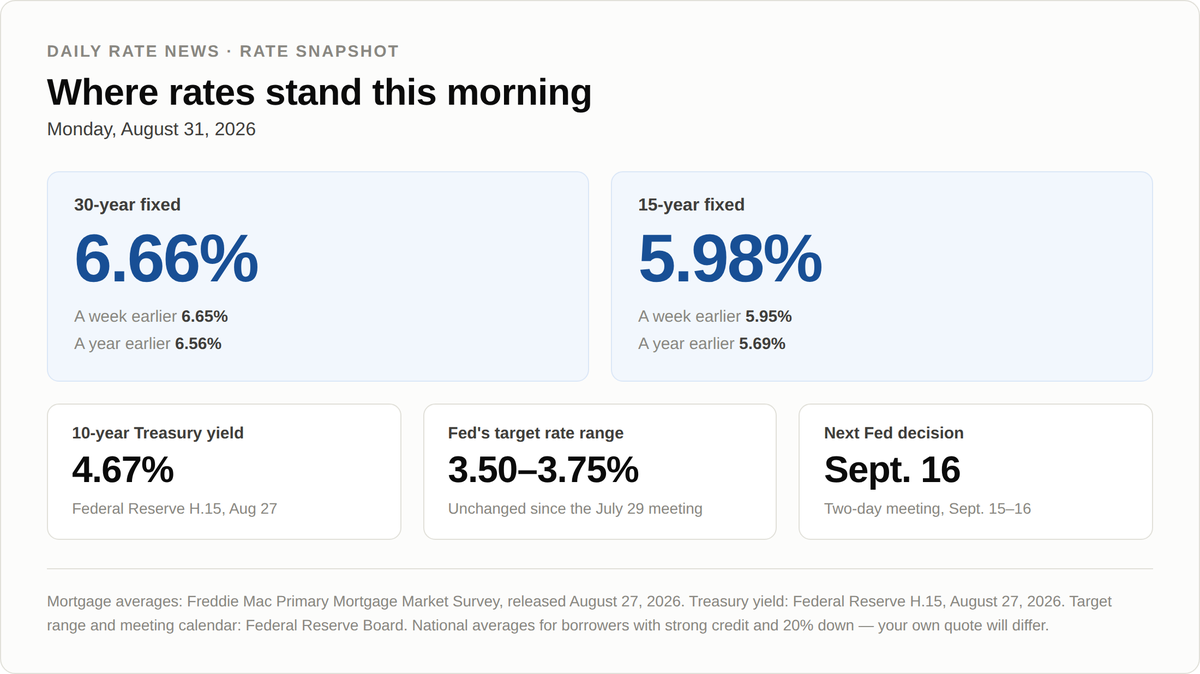Click the Next Fed decision card title
Viewport: 1200px width, 674px height.
pos(894,433)
